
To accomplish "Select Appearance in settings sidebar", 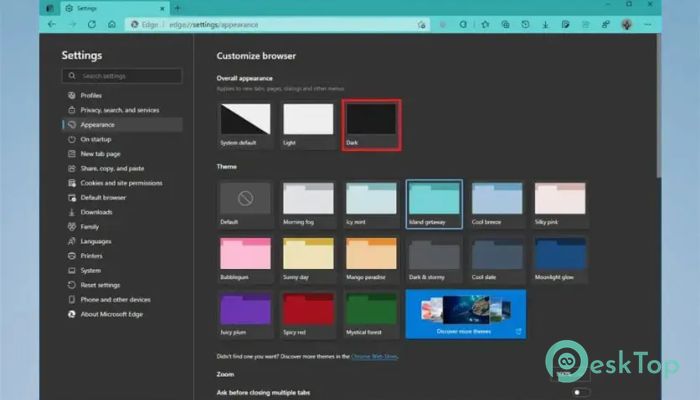I will (x=122, y=125).
